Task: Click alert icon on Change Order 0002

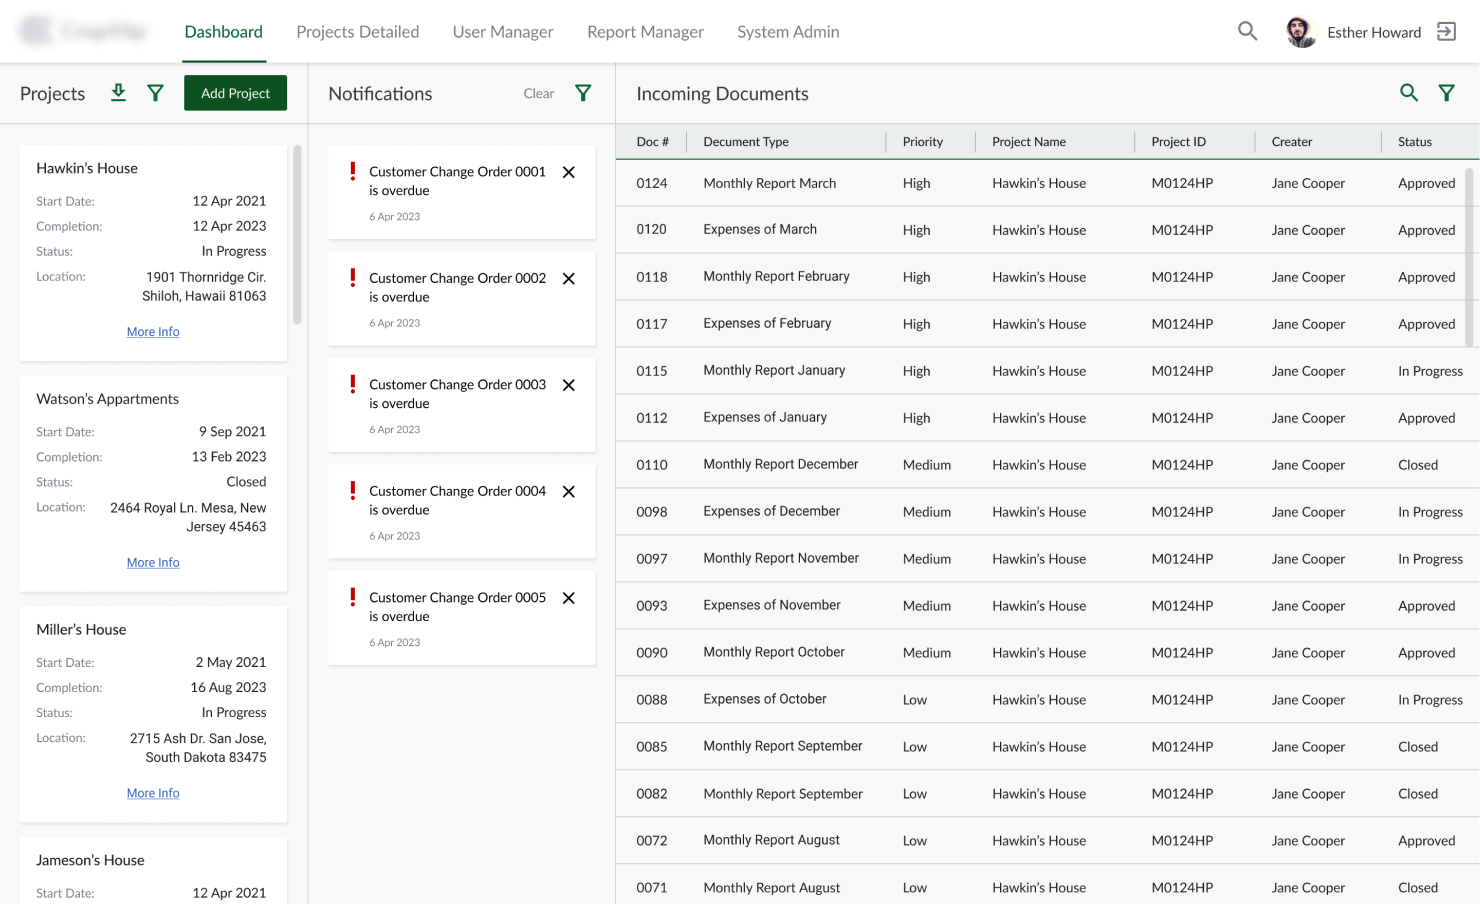Action: (353, 278)
